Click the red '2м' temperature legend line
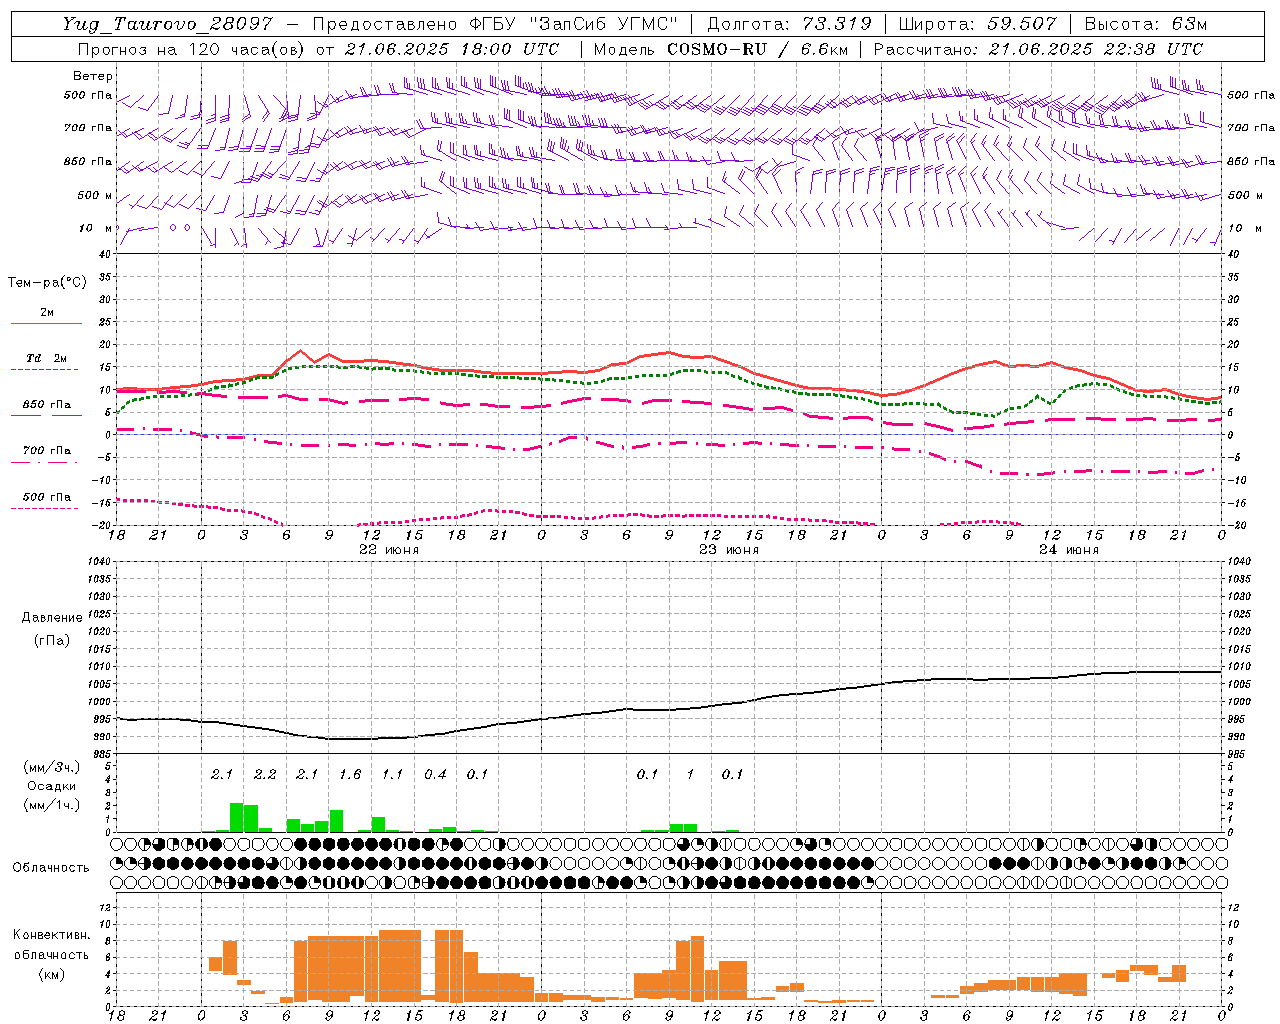 [x=47, y=323]
